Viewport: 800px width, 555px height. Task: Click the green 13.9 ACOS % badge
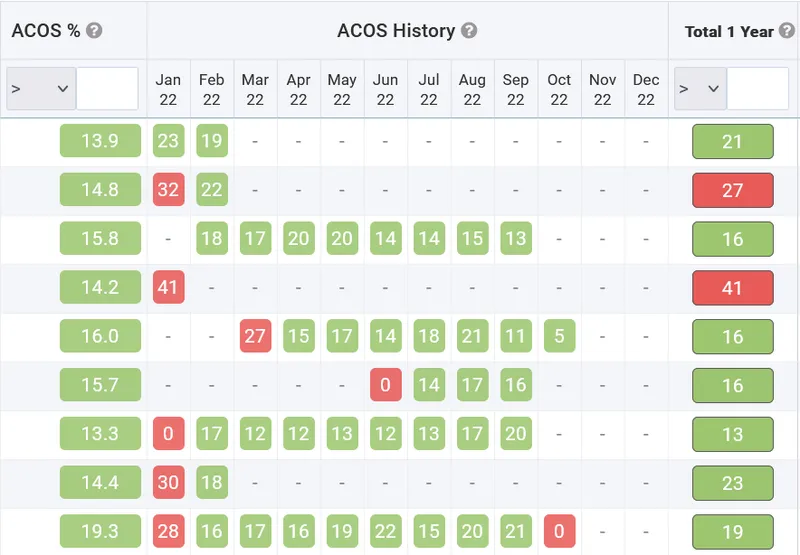tap(100, 141)
